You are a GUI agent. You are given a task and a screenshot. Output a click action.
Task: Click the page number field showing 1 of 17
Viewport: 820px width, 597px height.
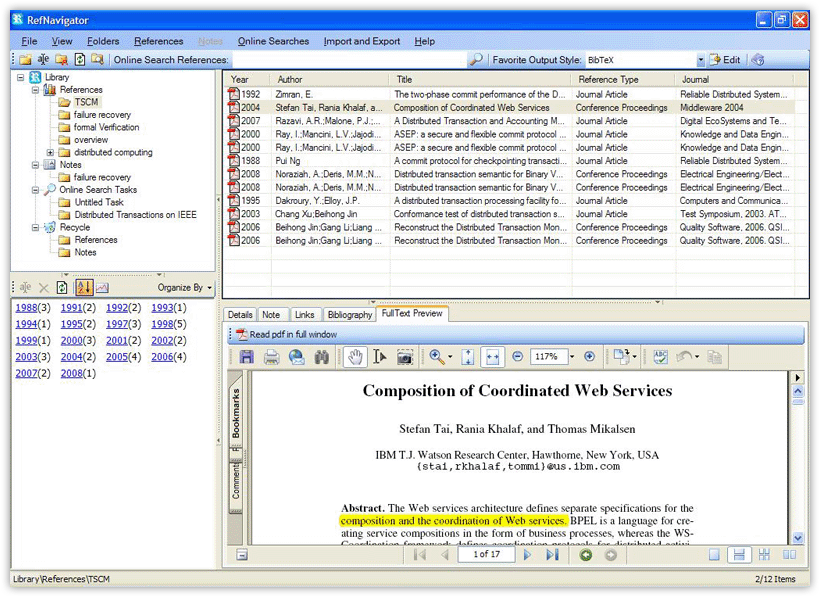point(486,555)
